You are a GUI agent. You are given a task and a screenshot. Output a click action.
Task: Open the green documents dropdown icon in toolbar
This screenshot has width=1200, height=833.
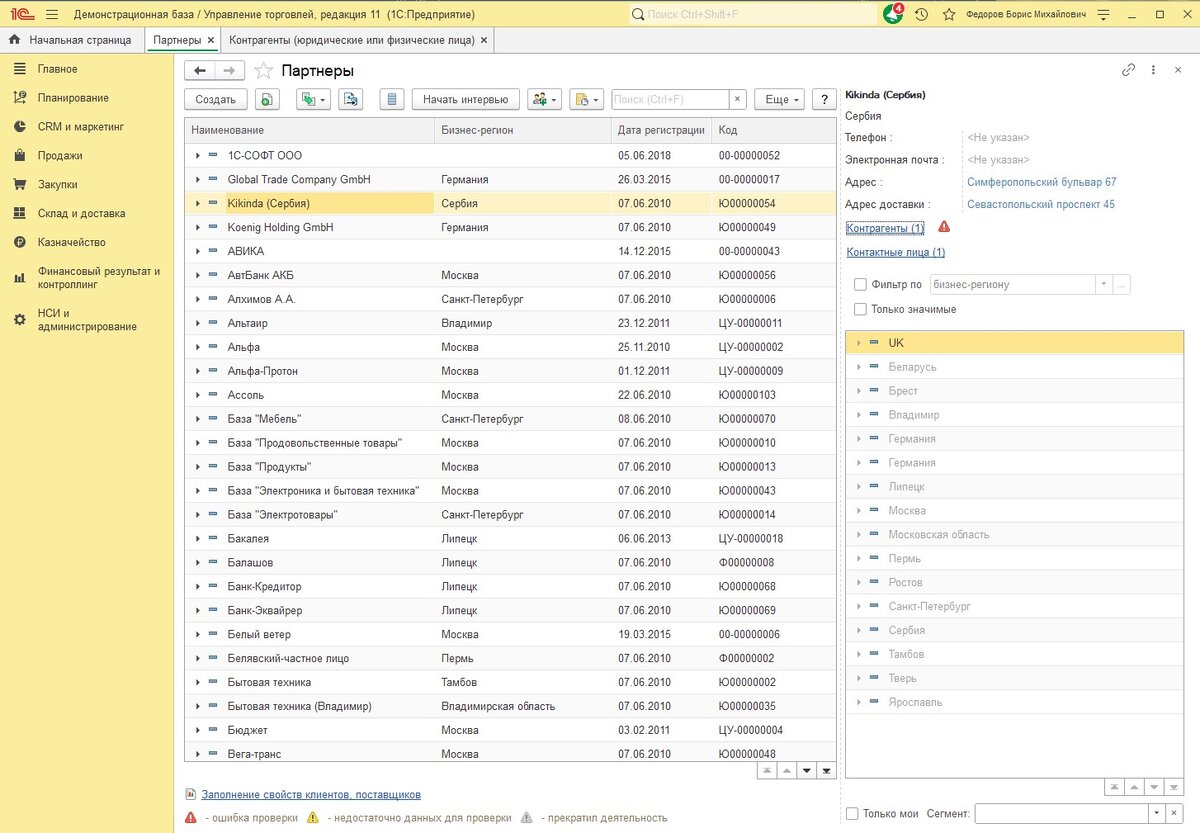tap(314, 99)
